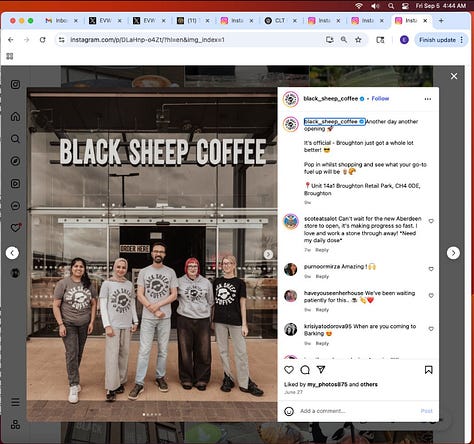Open Messenger direct messages icon
This screenshot has width=474, height=444.
point(15,206)
